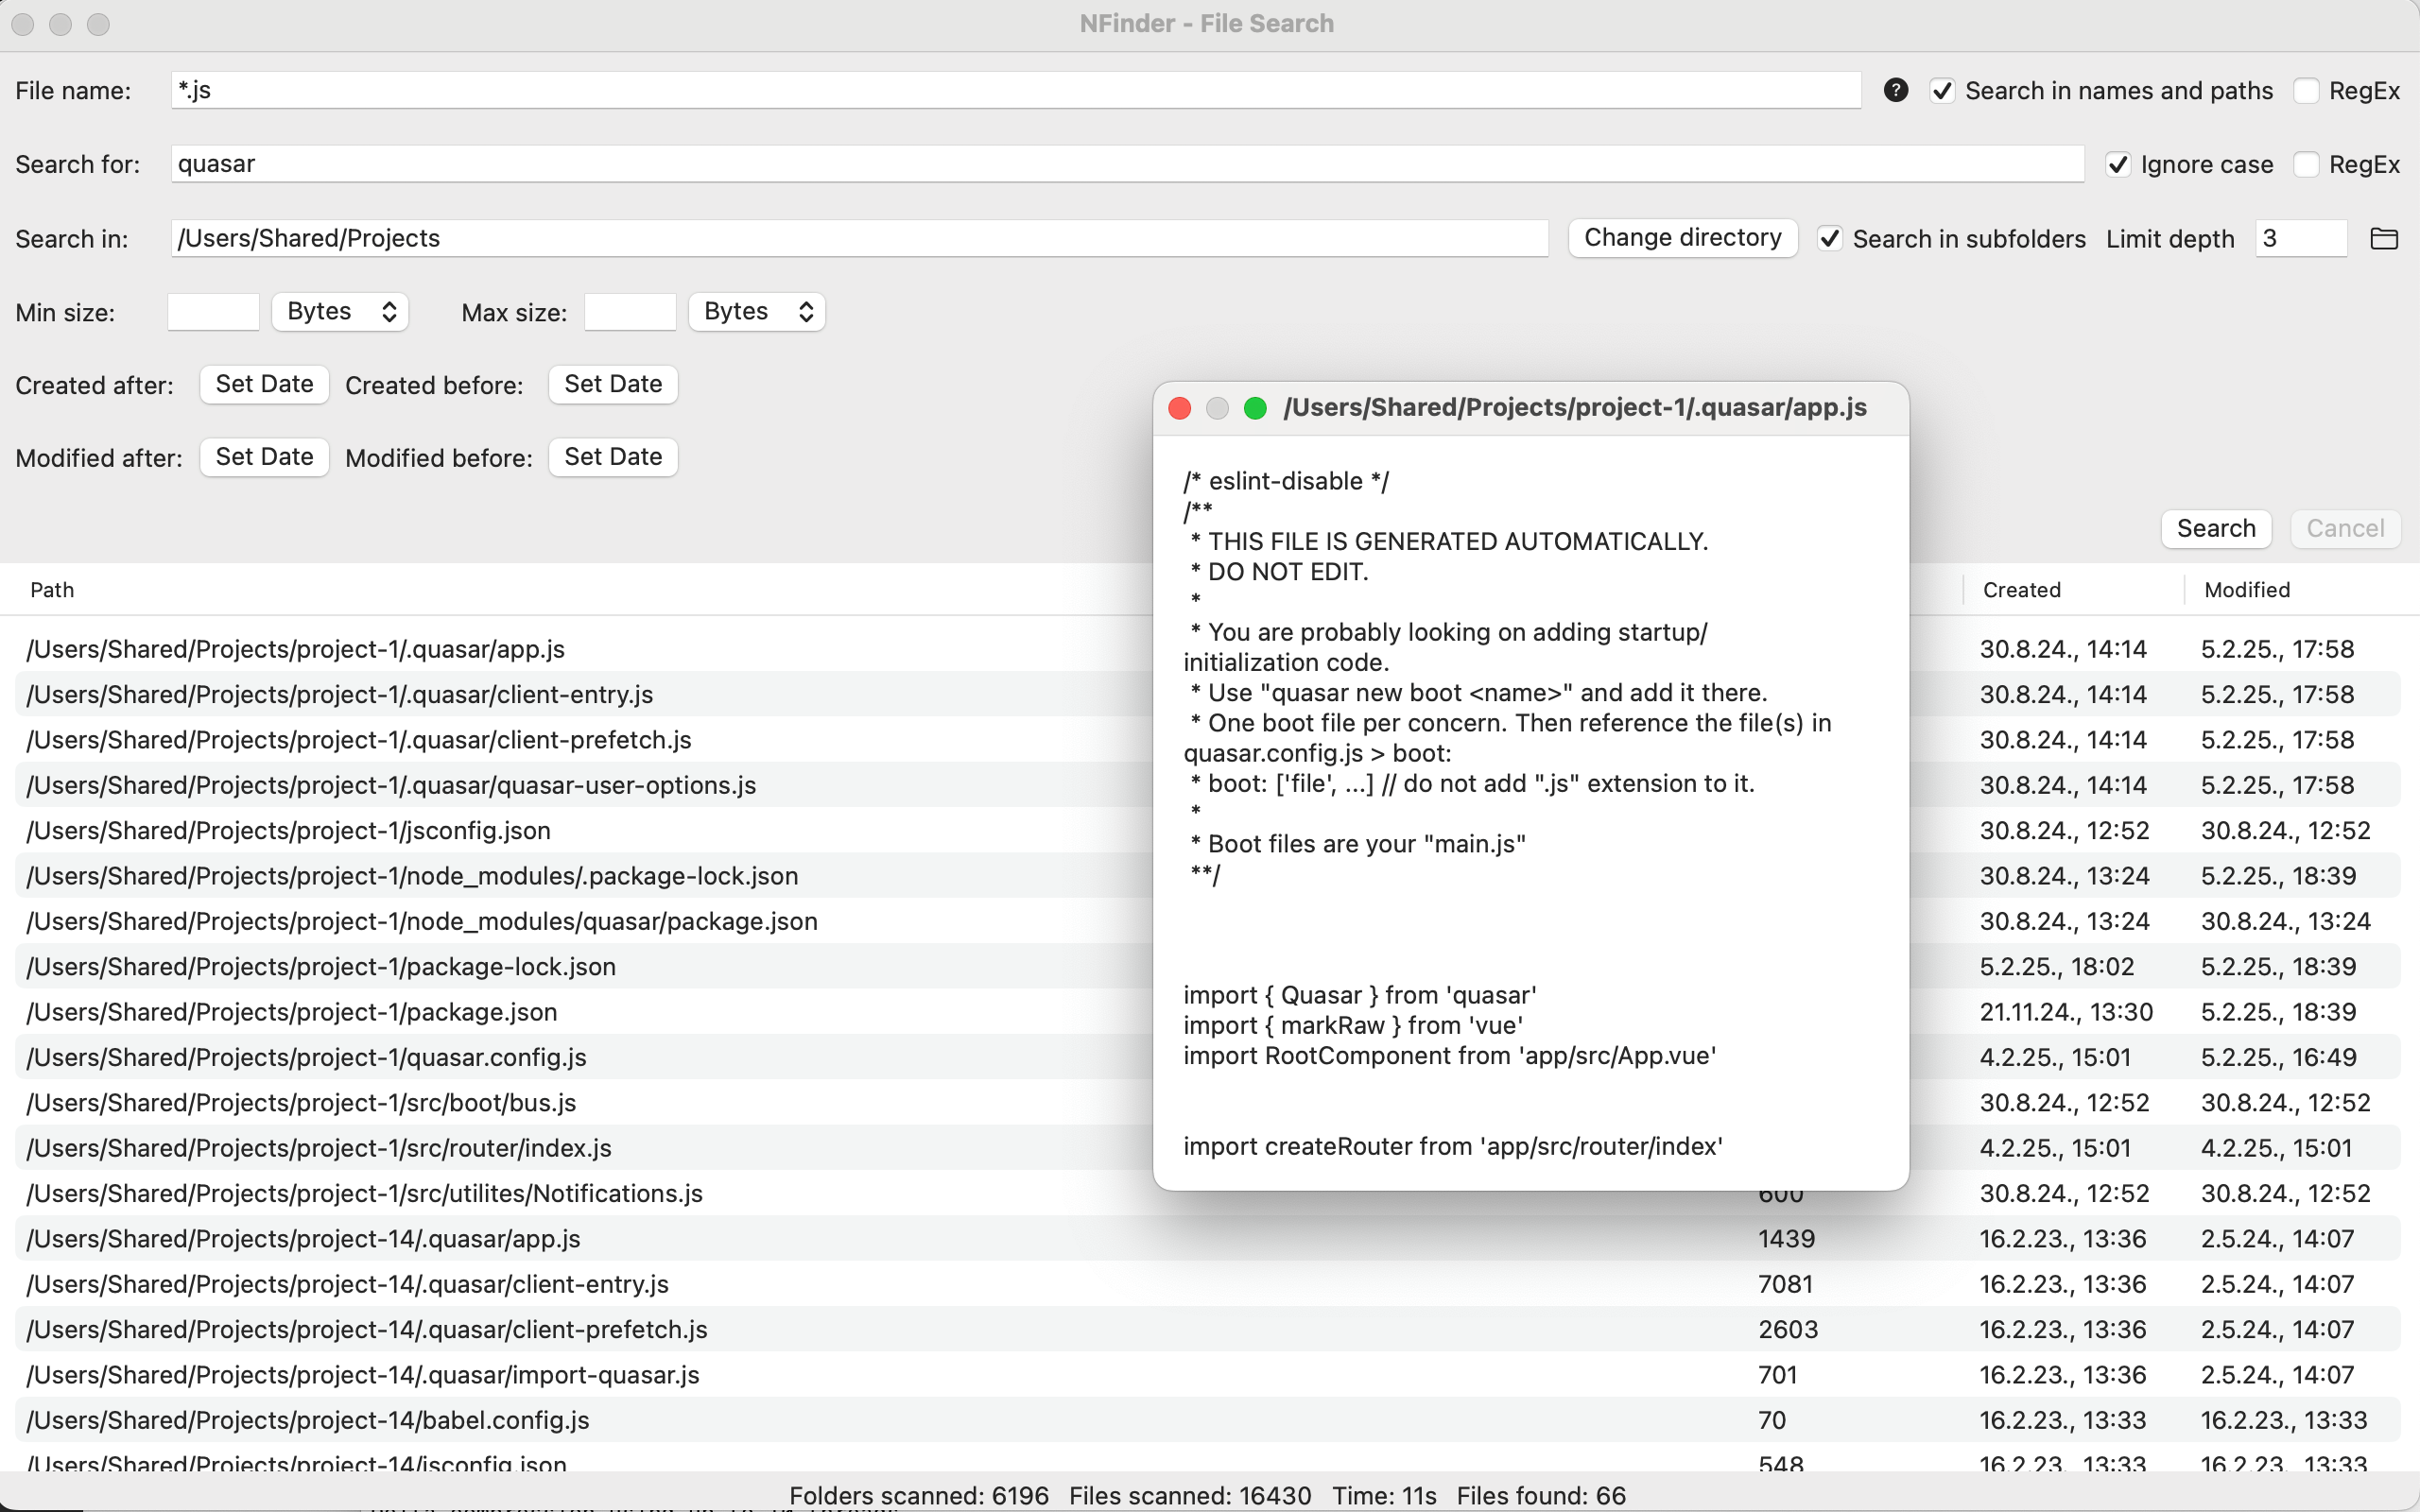Sort results by Created column header

click(2021, 590)
